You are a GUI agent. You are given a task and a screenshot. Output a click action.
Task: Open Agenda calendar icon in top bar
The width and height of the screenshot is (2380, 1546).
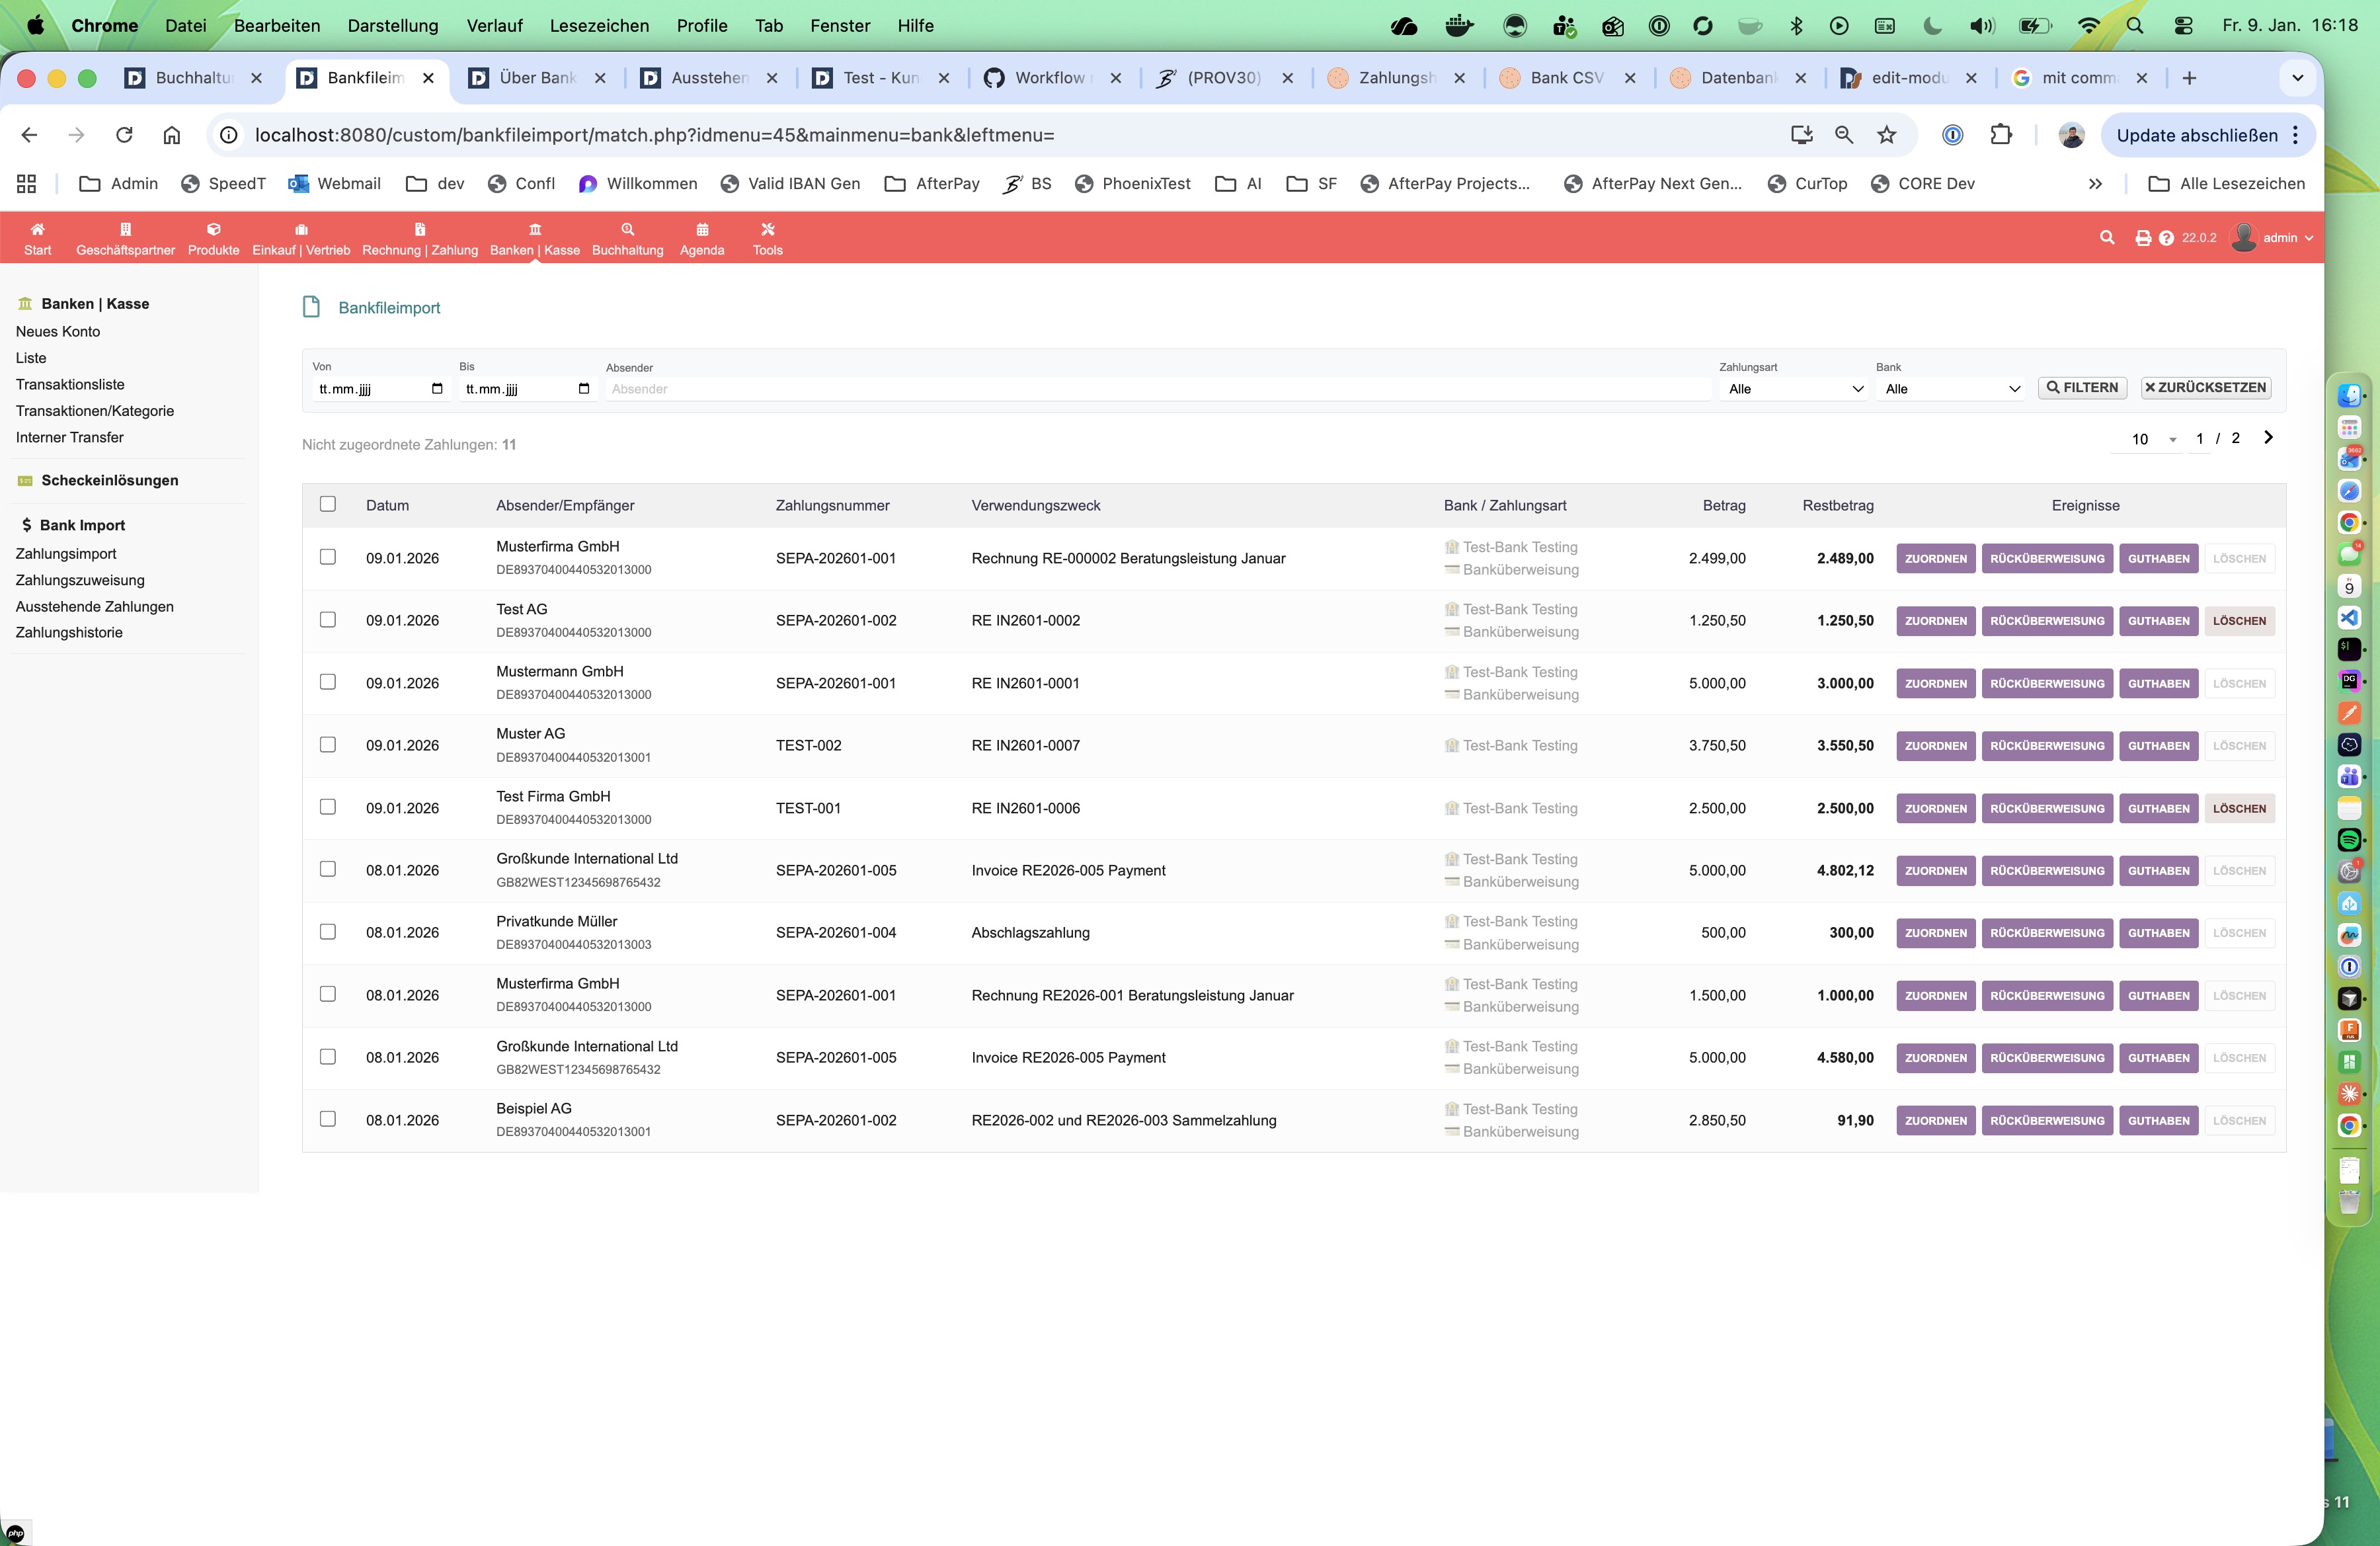pyautogui.click(x=701, y=230)
